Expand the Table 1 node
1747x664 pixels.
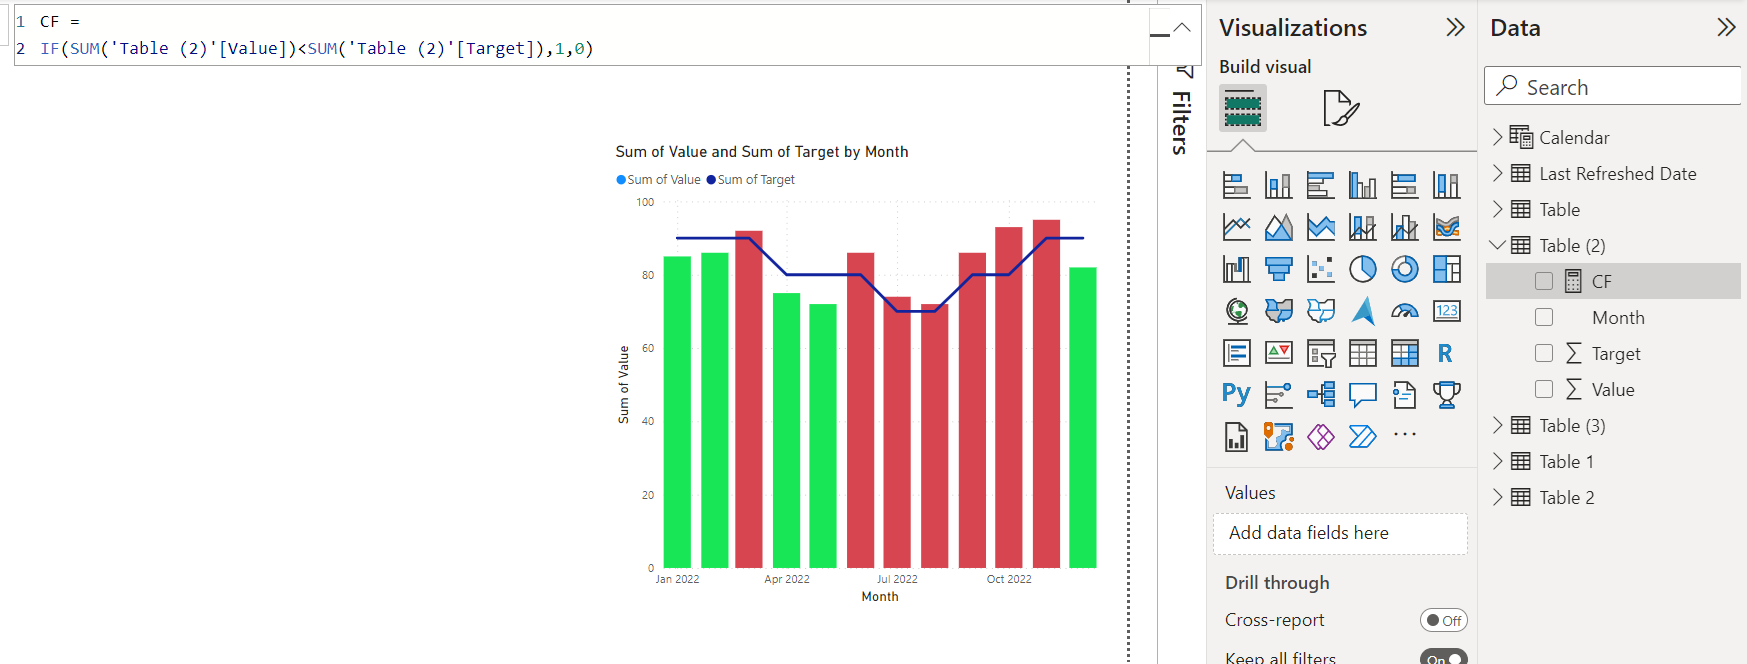coord(1497,461)
